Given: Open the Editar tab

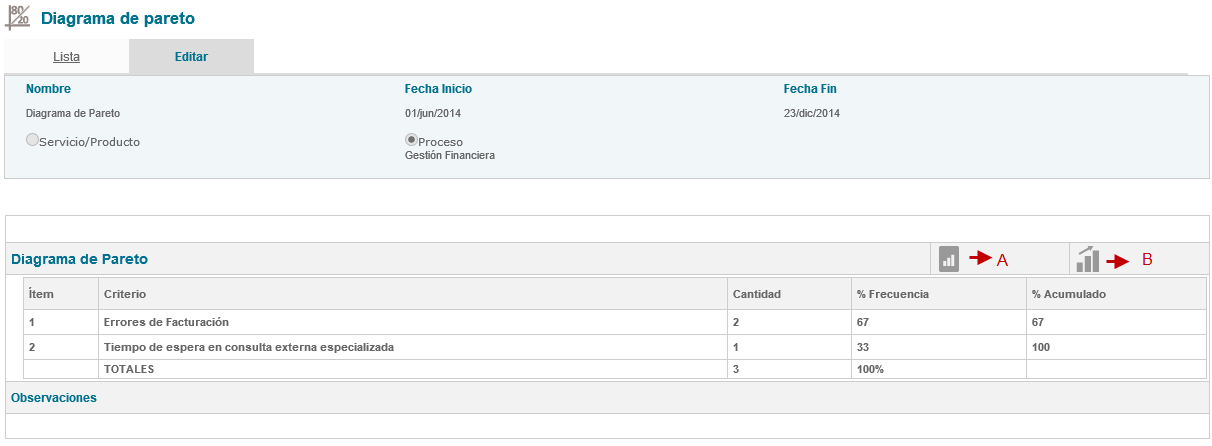Looking at the screenshot, I should (x=191, y=57).
